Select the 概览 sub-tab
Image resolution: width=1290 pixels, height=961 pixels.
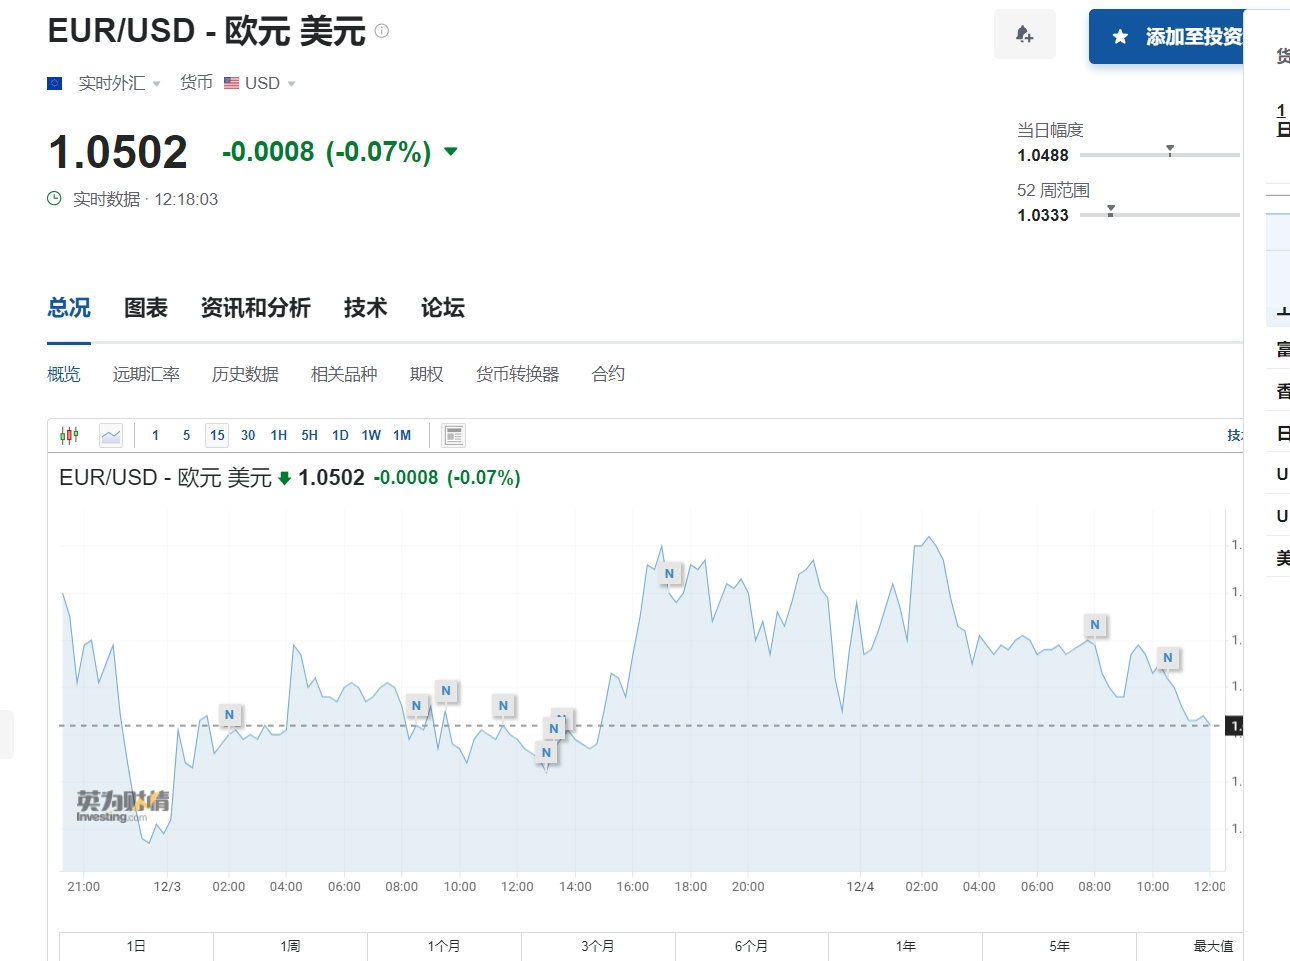click(x=64, y=374)
